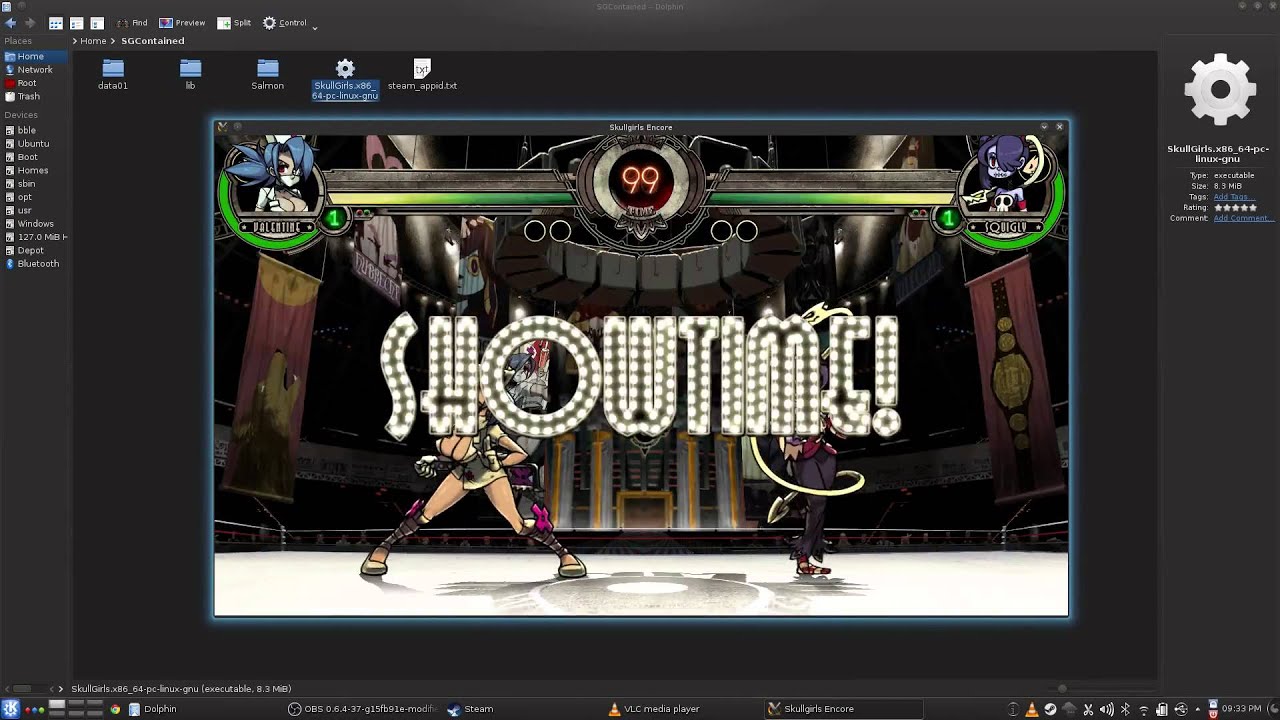1280x720 pixels.
Task: Switch desktops using the pager widget
Action: tap(77, 709)
